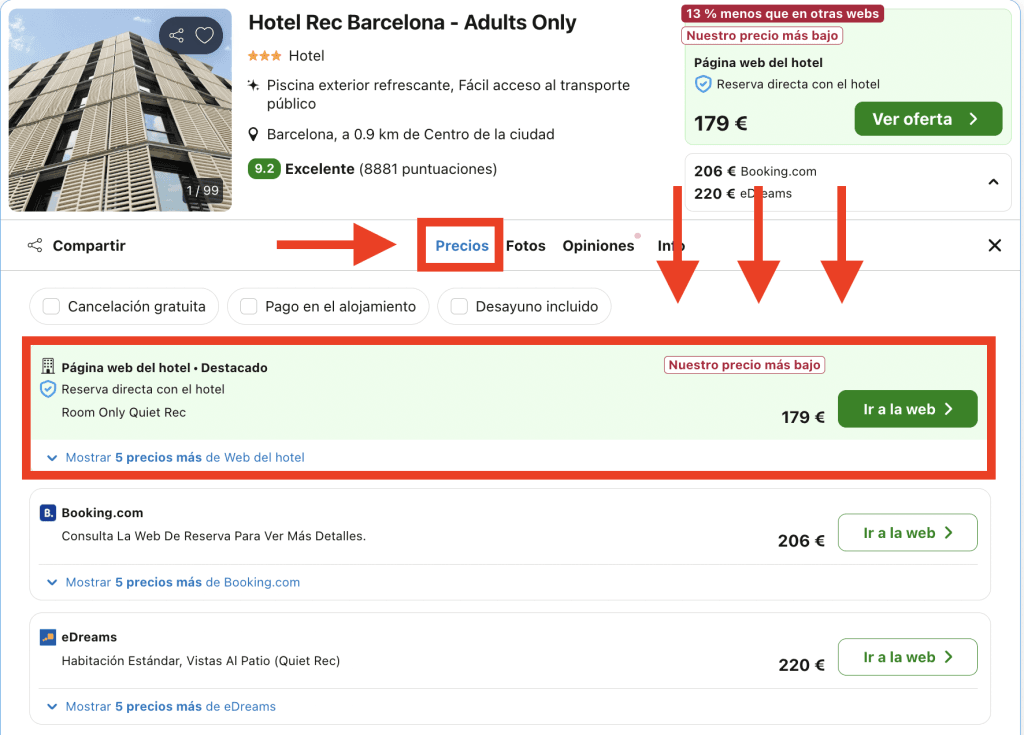Toggle the Desayuno incluido checkbox
Viewport: 1024px width, 735px height.
point(460,307)
